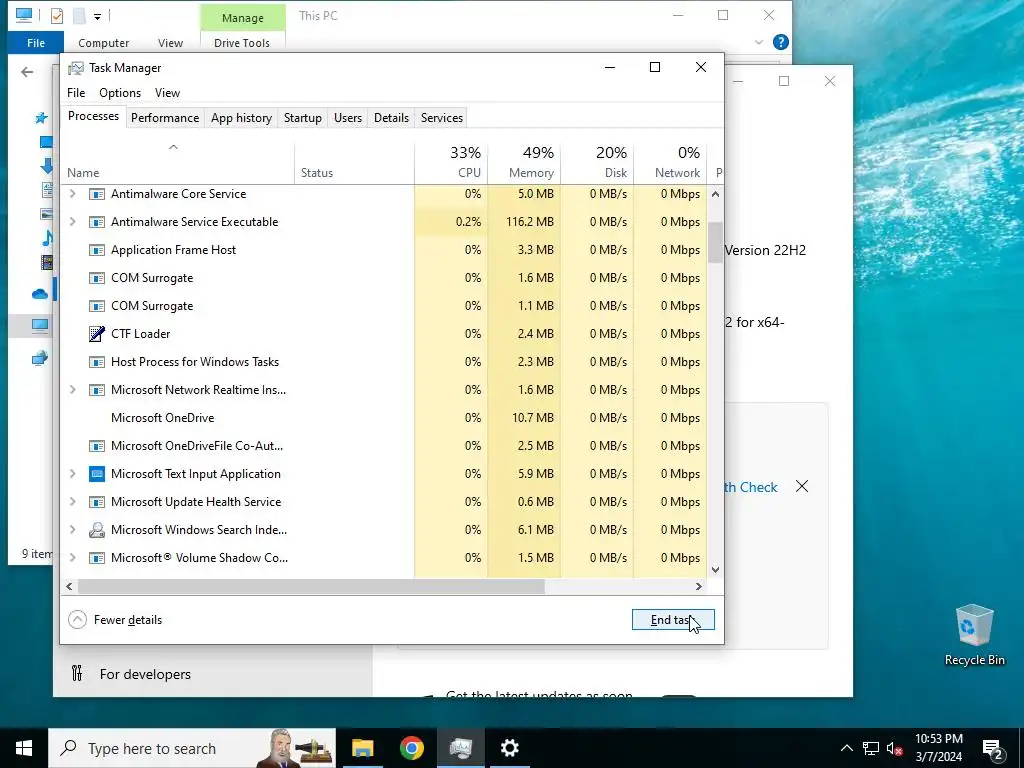Show hidden system tray icons
The width and height of the screenshot is (1024, 768).
846,748
